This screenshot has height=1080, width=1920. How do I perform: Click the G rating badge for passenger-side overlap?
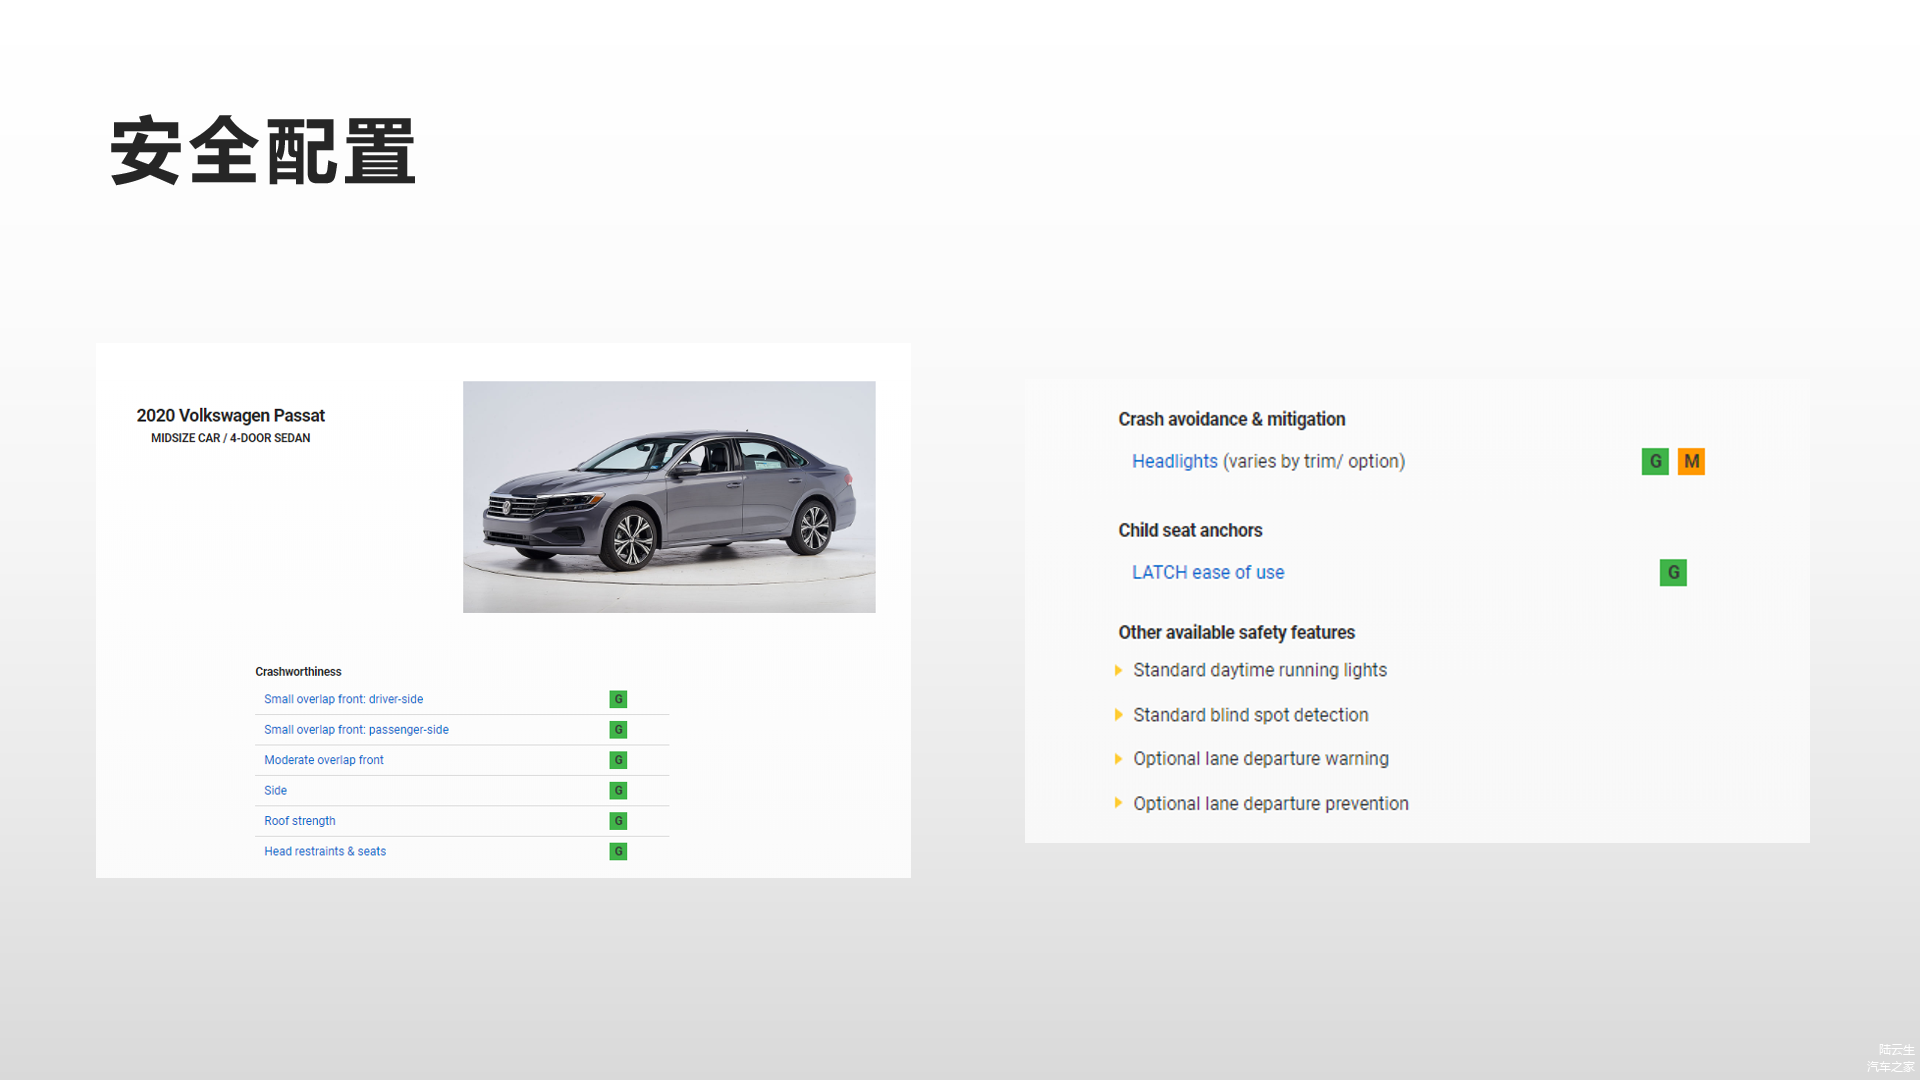[618, 730]
